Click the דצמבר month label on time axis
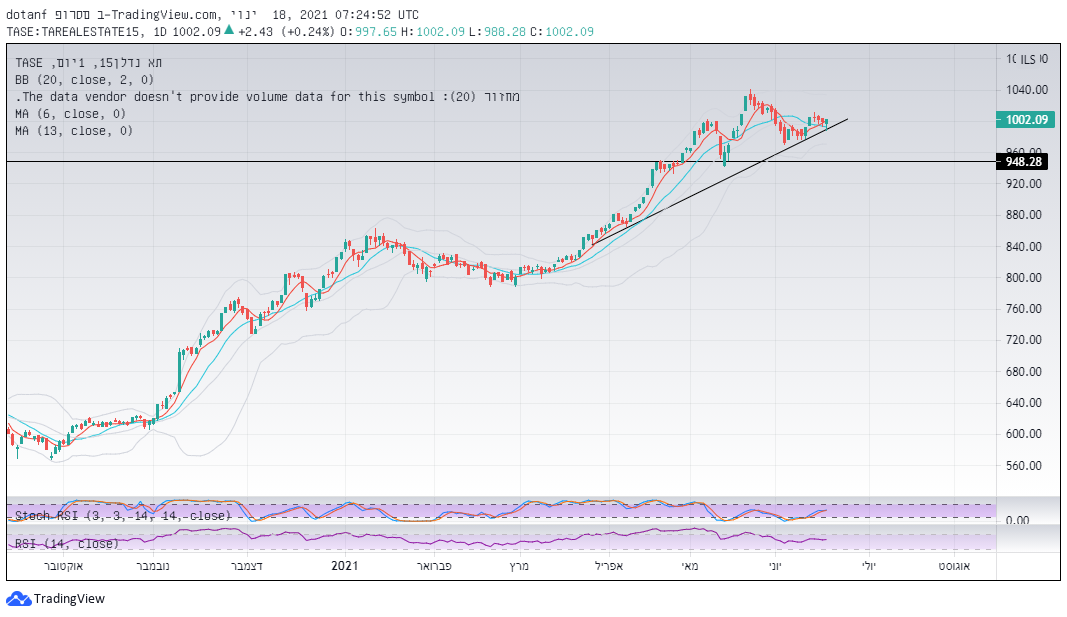This screenshot has height=617, width=1067. 246,566
